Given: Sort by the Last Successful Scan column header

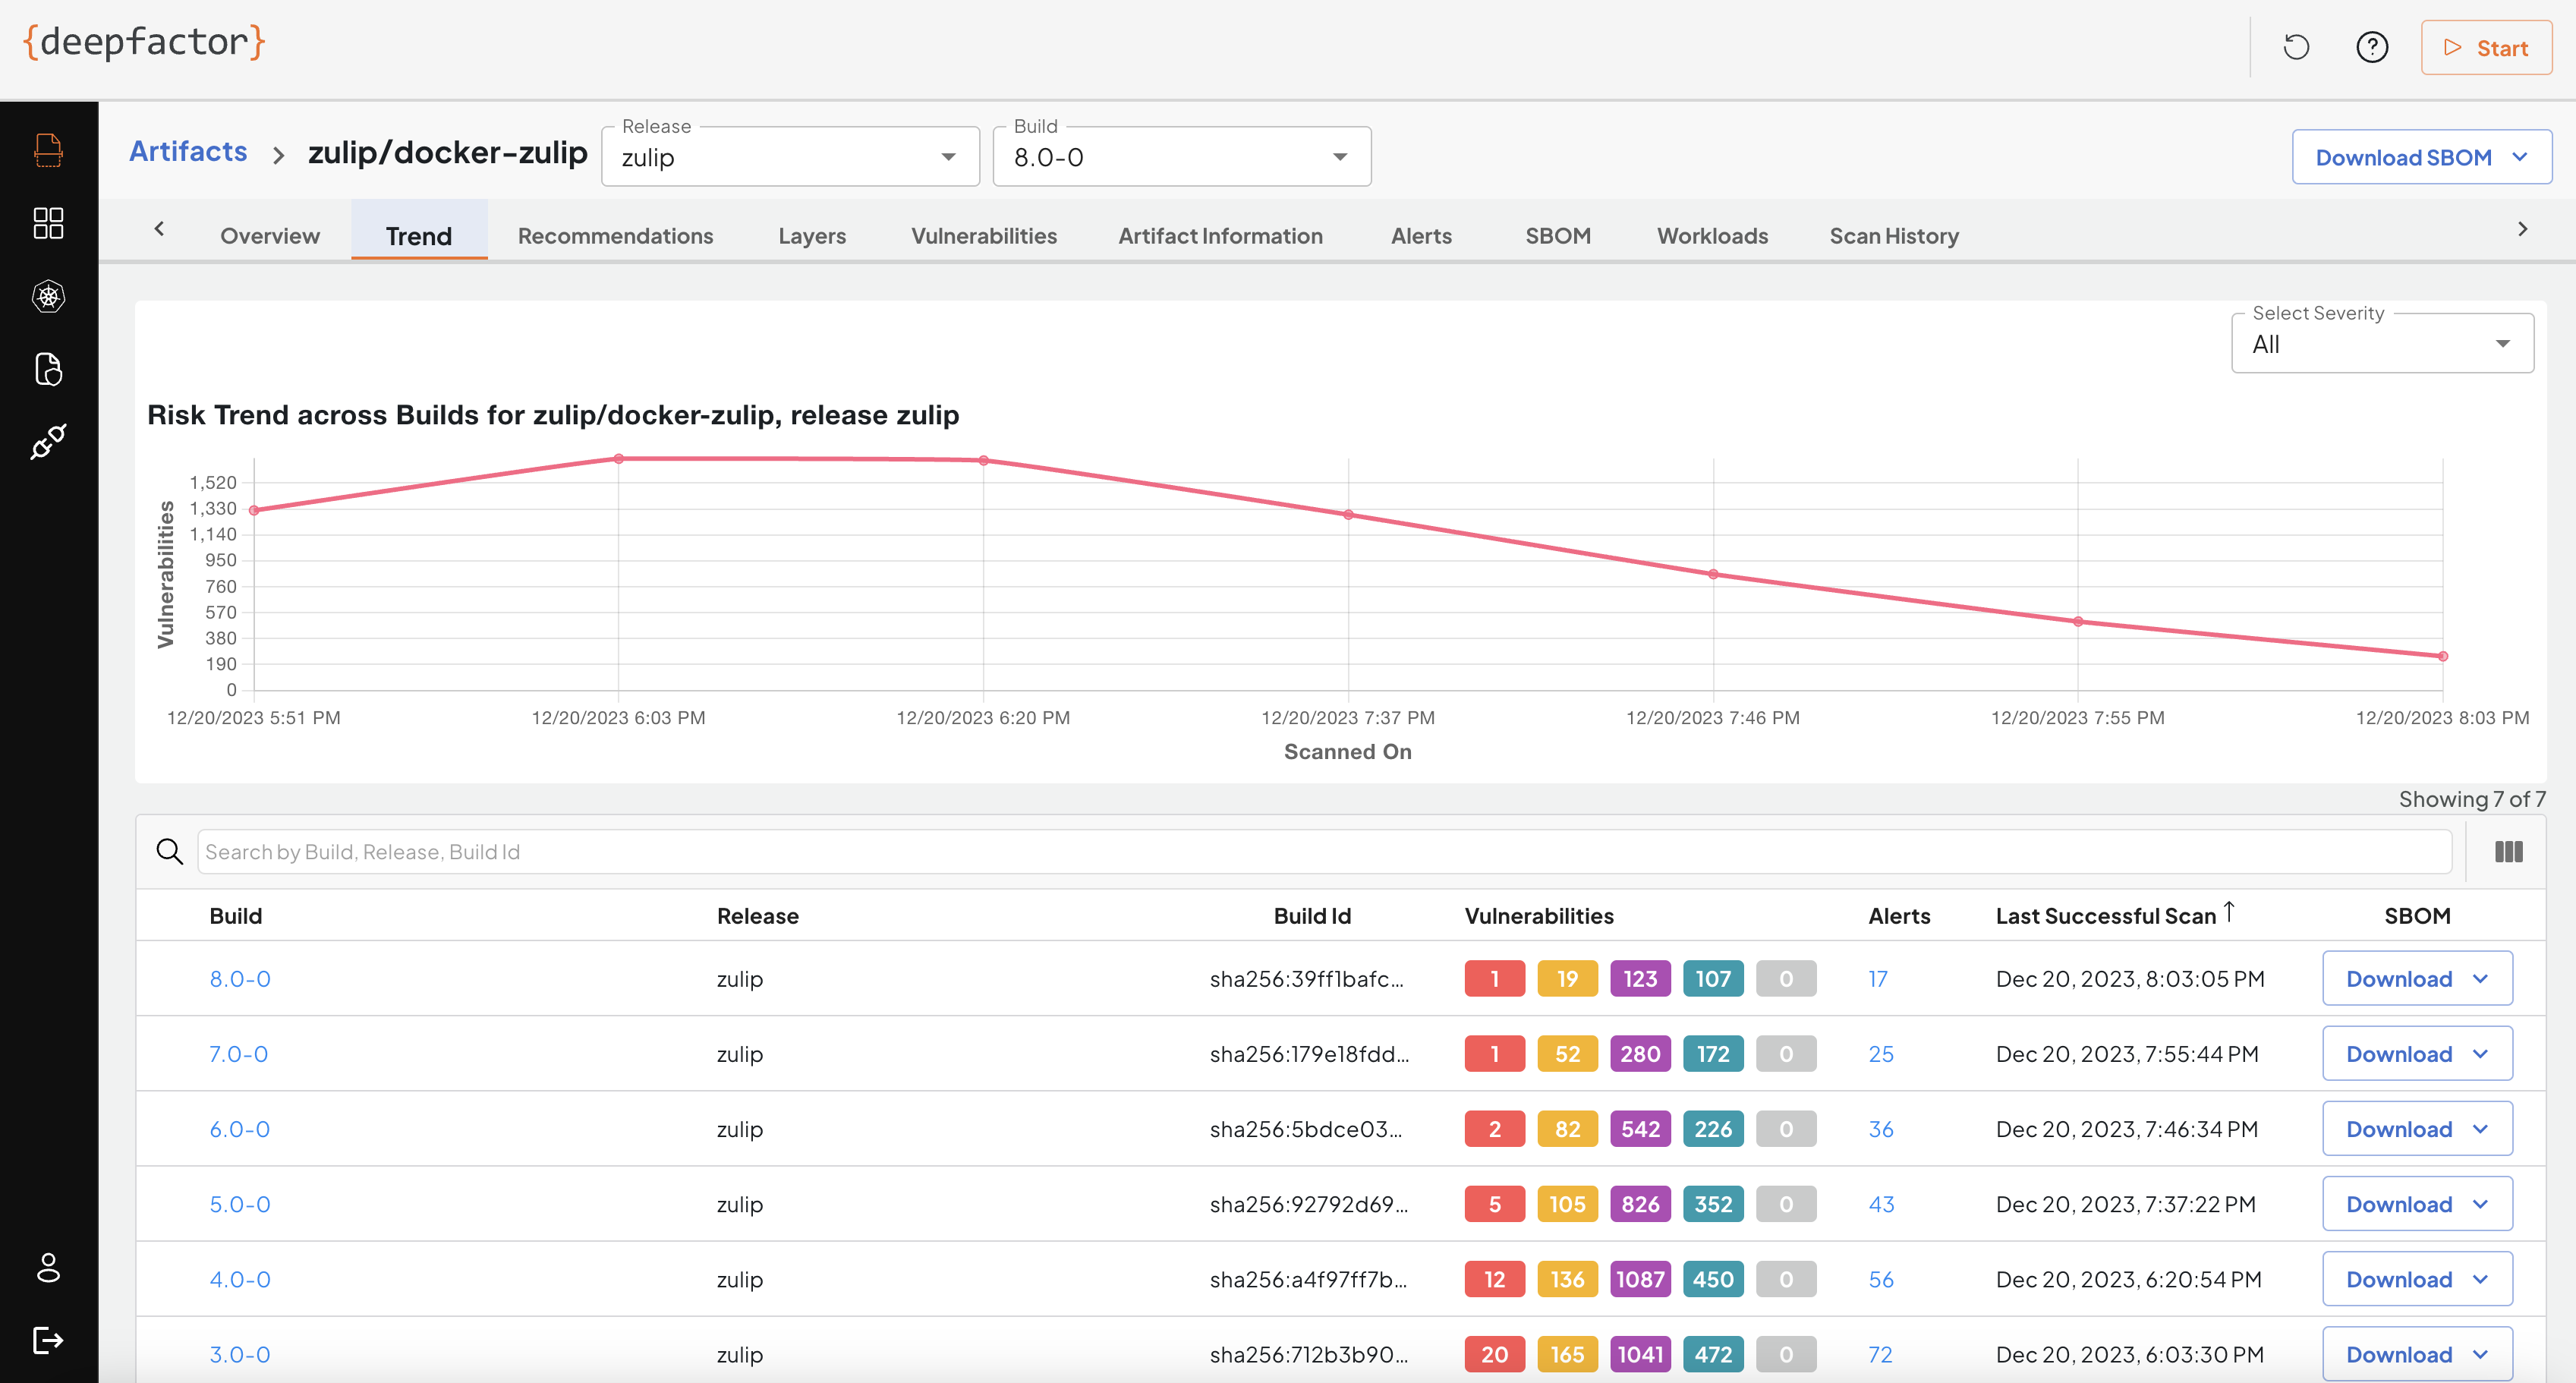Looking at the screenshot, I should [x=2106, y=916].
